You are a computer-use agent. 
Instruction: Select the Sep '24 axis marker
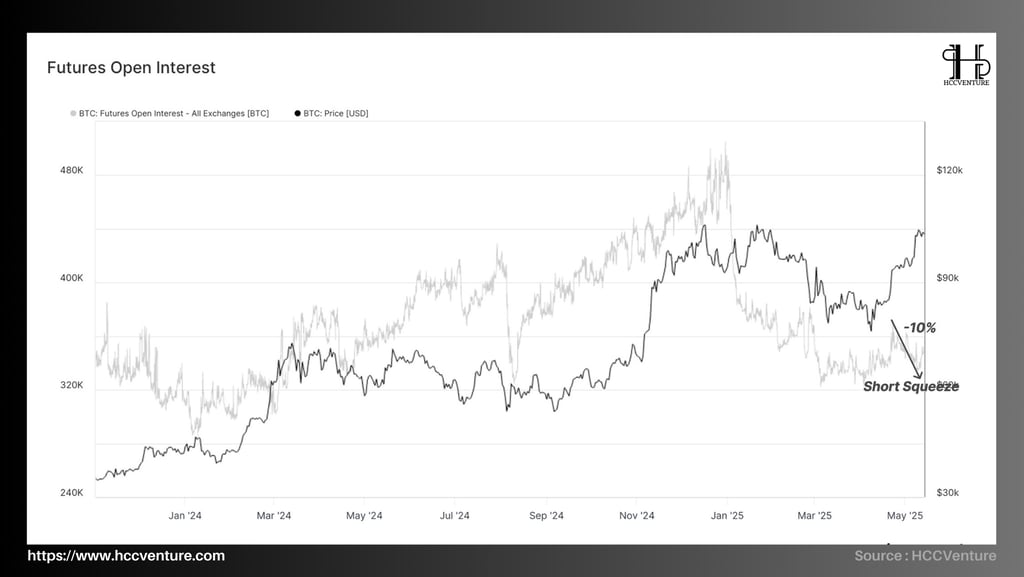coord(546,516)
